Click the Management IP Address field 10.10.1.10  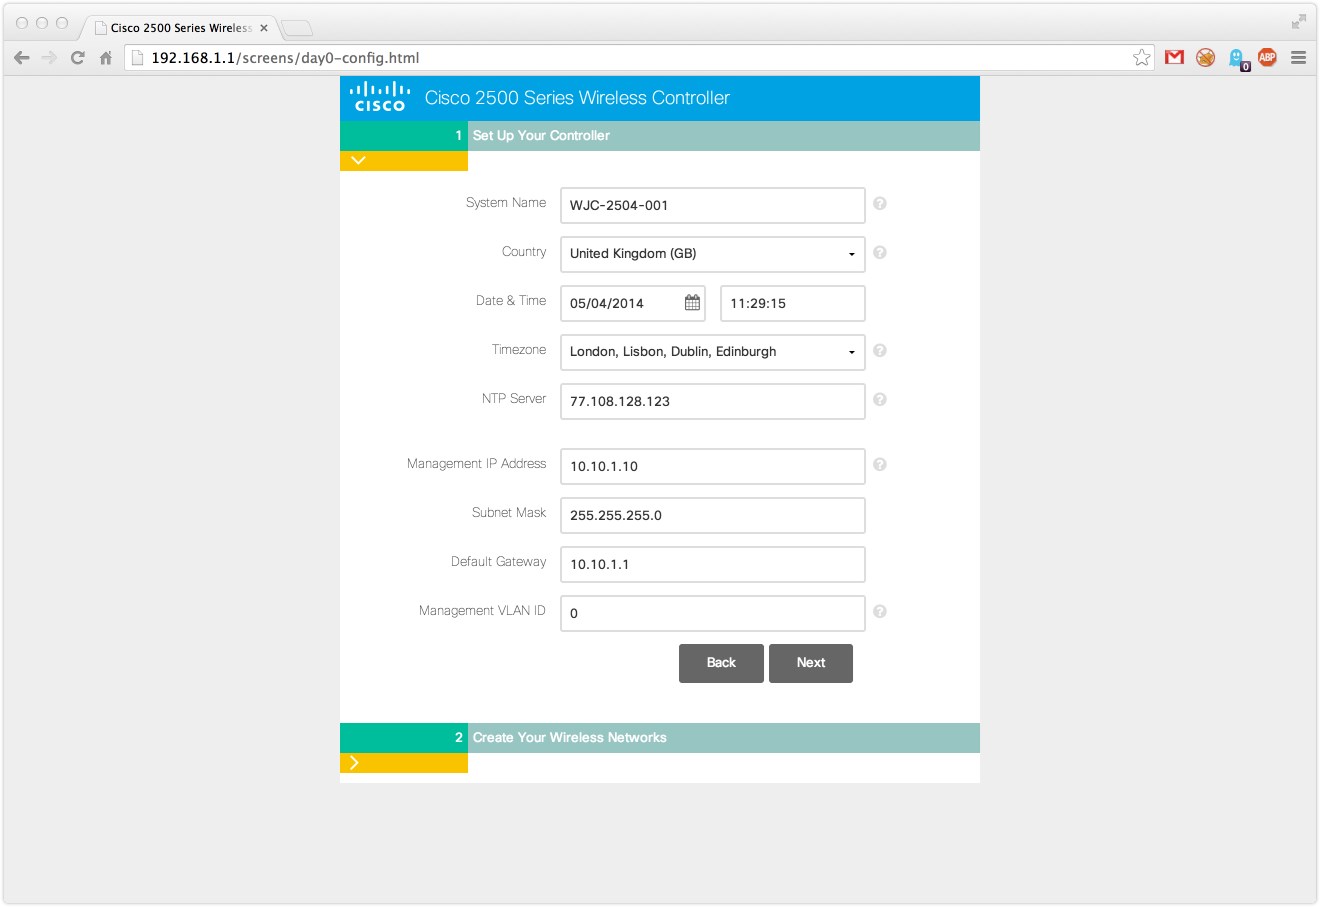(x=713, y=466)
